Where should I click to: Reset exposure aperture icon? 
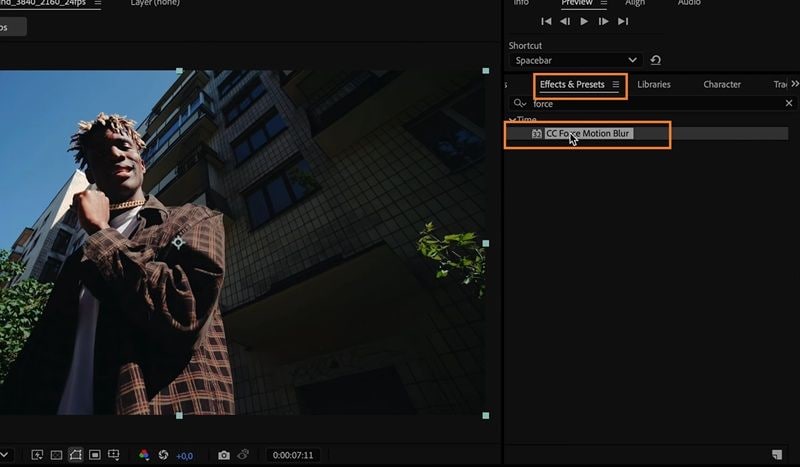coord(163,455)
